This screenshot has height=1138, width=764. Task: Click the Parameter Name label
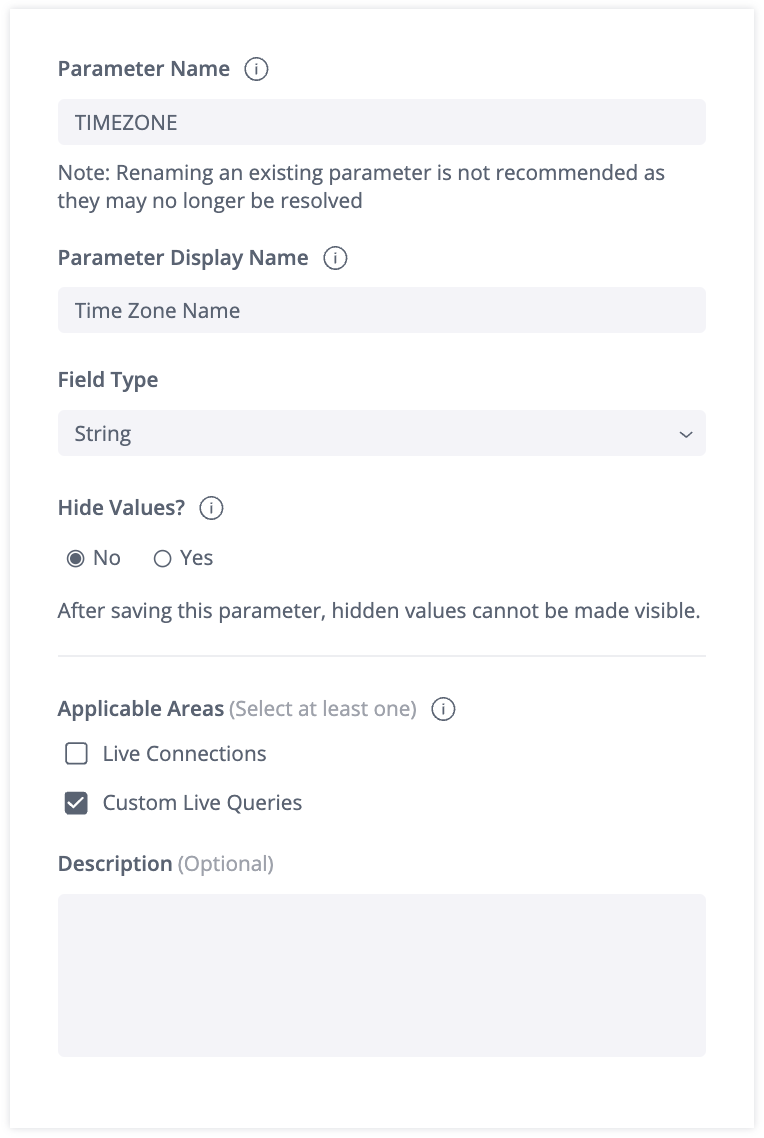click(143, 68)
